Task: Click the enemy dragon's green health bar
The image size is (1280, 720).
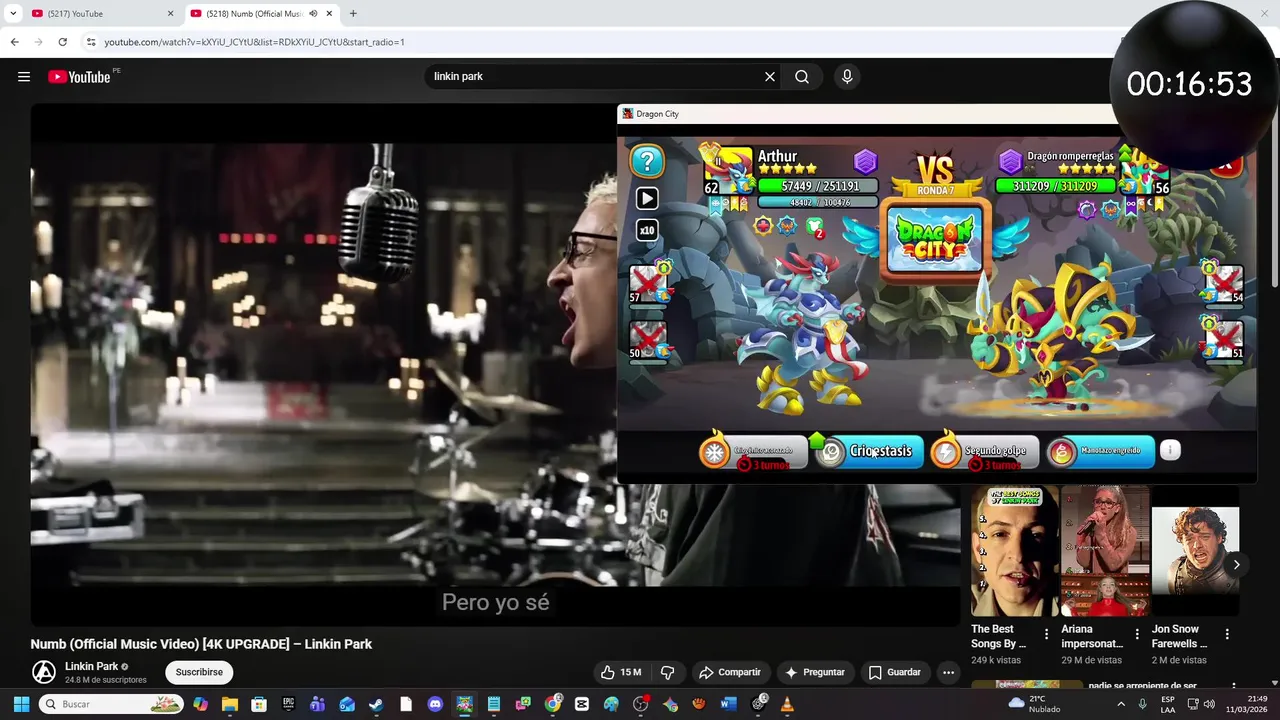Action: coord(1055,186)
